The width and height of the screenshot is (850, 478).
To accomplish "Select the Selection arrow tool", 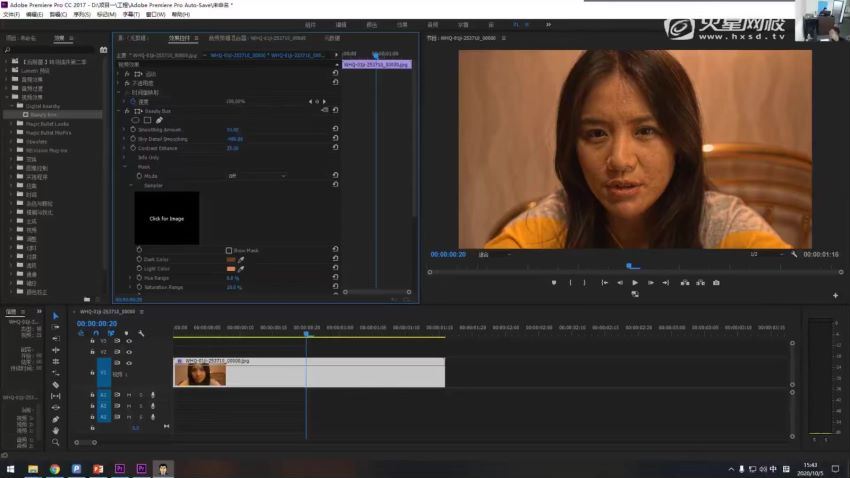I will [x=55, y=316].
